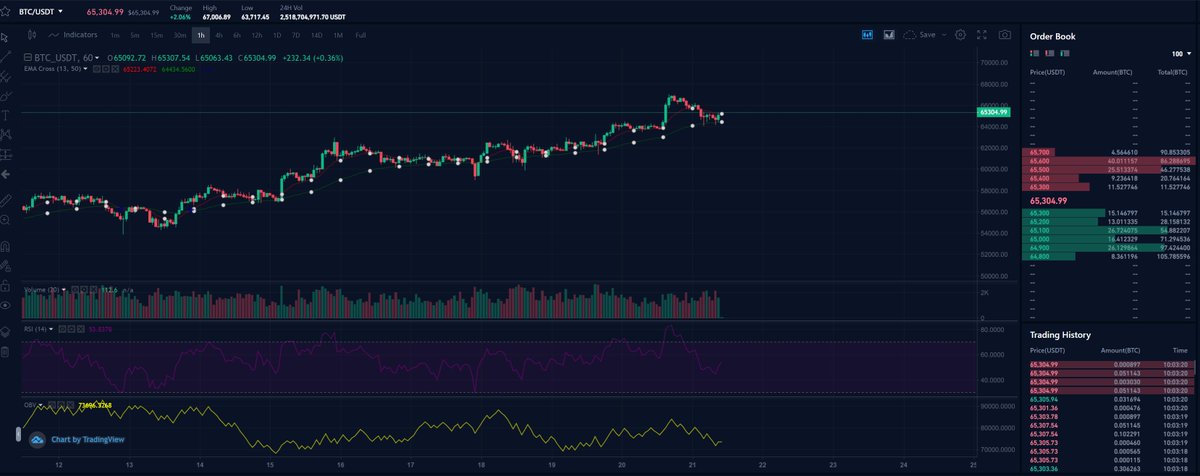Select the trend line drawing tool
The width and height of the screenshot is (1200, 476).
tap(6, 57)
